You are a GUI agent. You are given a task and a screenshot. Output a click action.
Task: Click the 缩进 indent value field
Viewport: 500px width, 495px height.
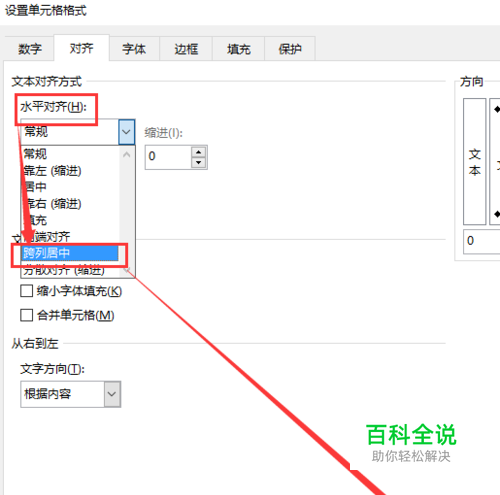168,157
